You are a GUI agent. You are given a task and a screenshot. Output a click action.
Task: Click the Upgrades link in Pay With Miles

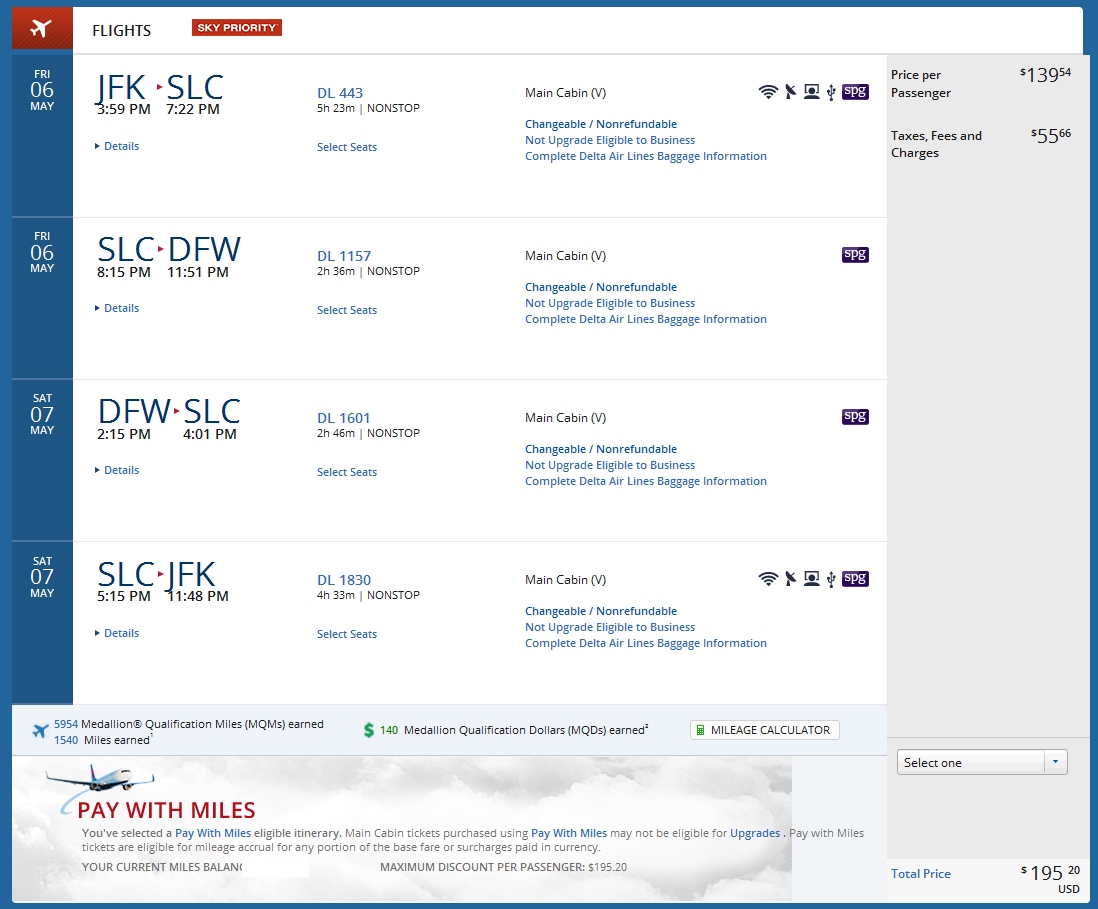756,833
